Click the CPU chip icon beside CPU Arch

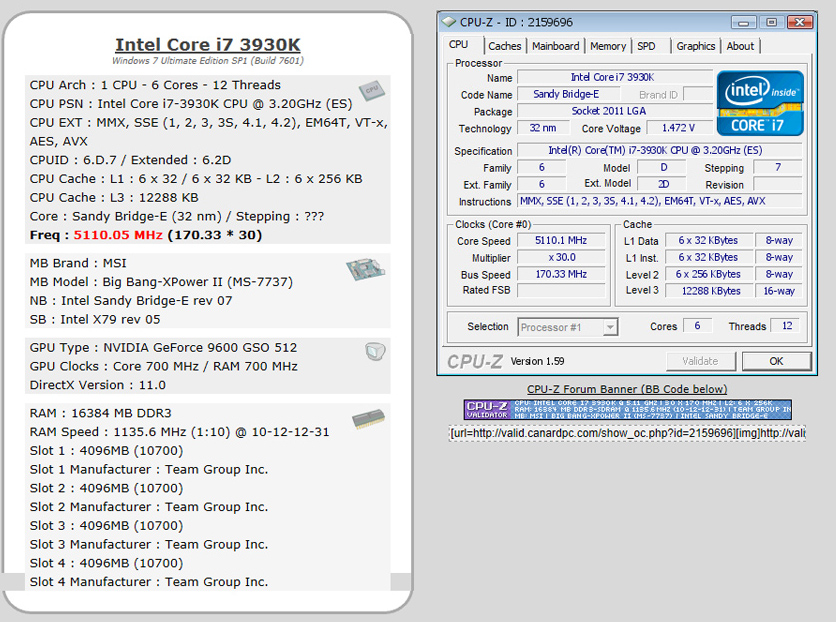[372, 91]
